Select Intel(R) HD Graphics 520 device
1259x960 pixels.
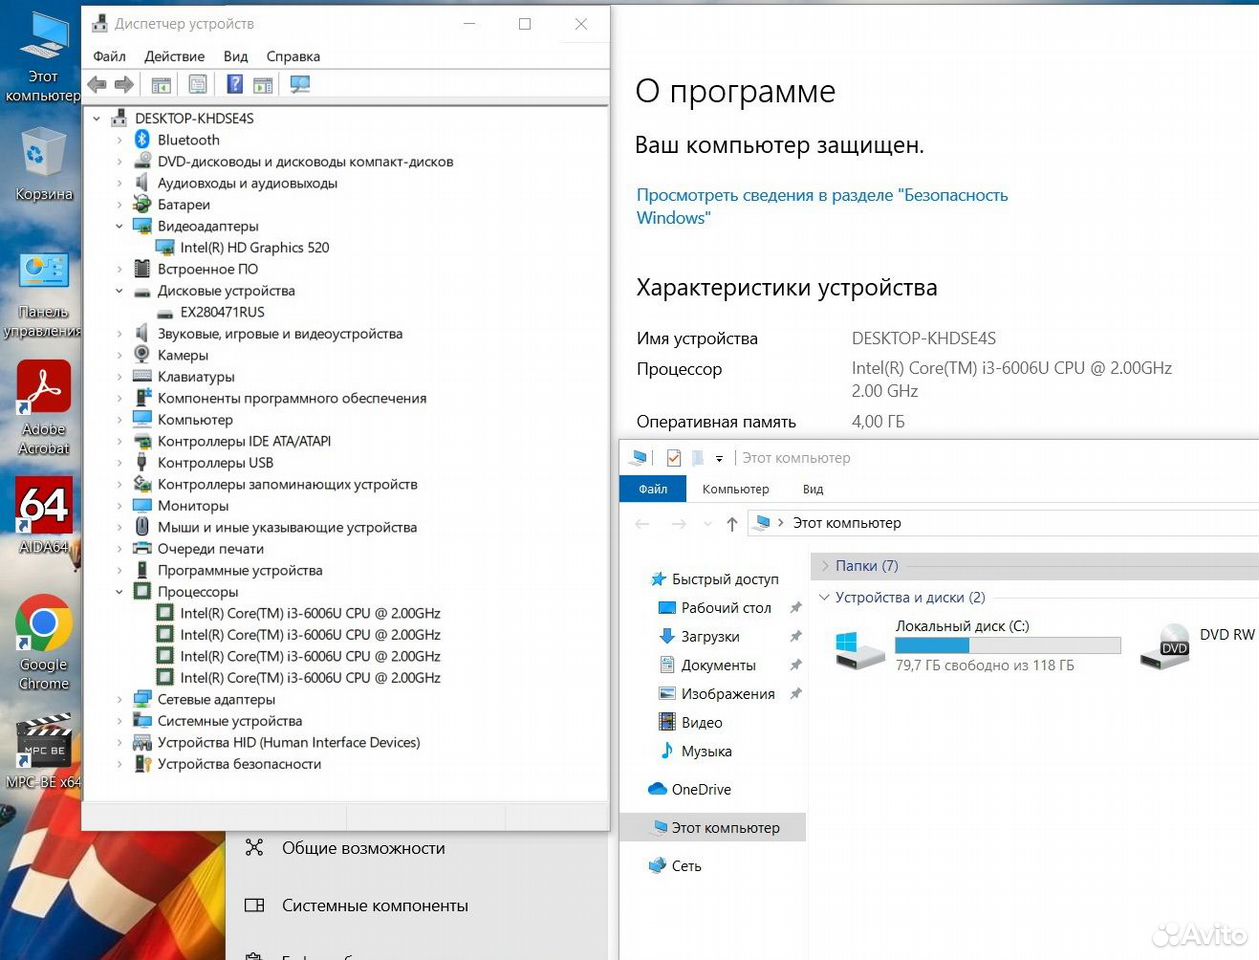tap(254, 247)
